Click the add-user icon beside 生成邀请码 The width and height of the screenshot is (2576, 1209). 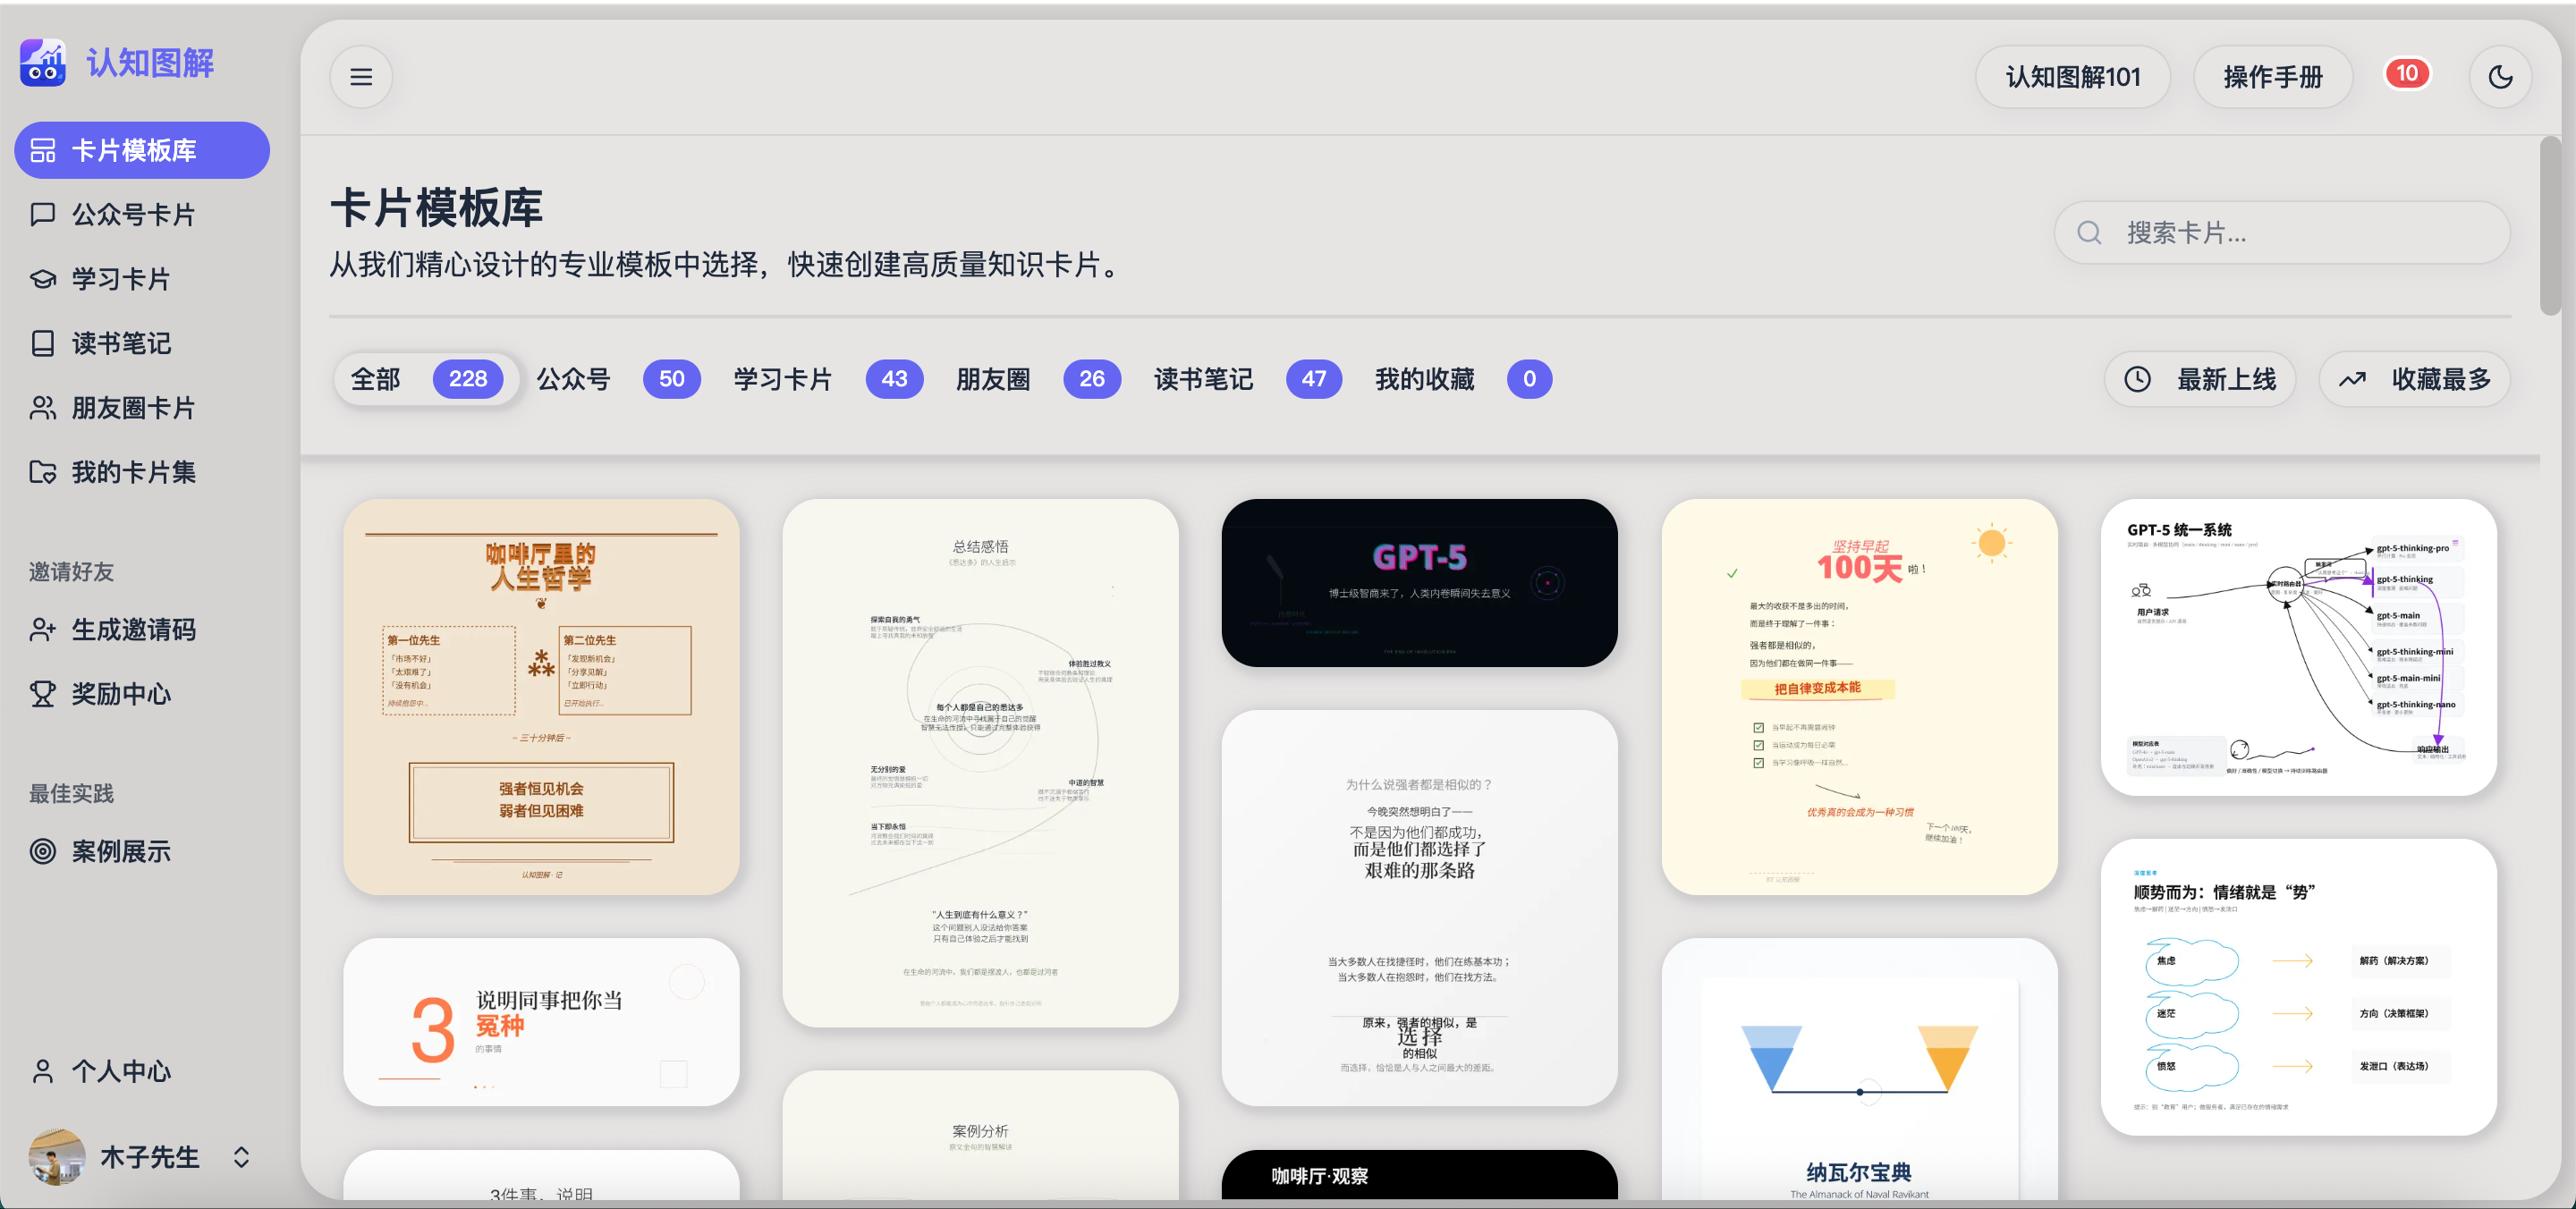(x=43, y=630)
